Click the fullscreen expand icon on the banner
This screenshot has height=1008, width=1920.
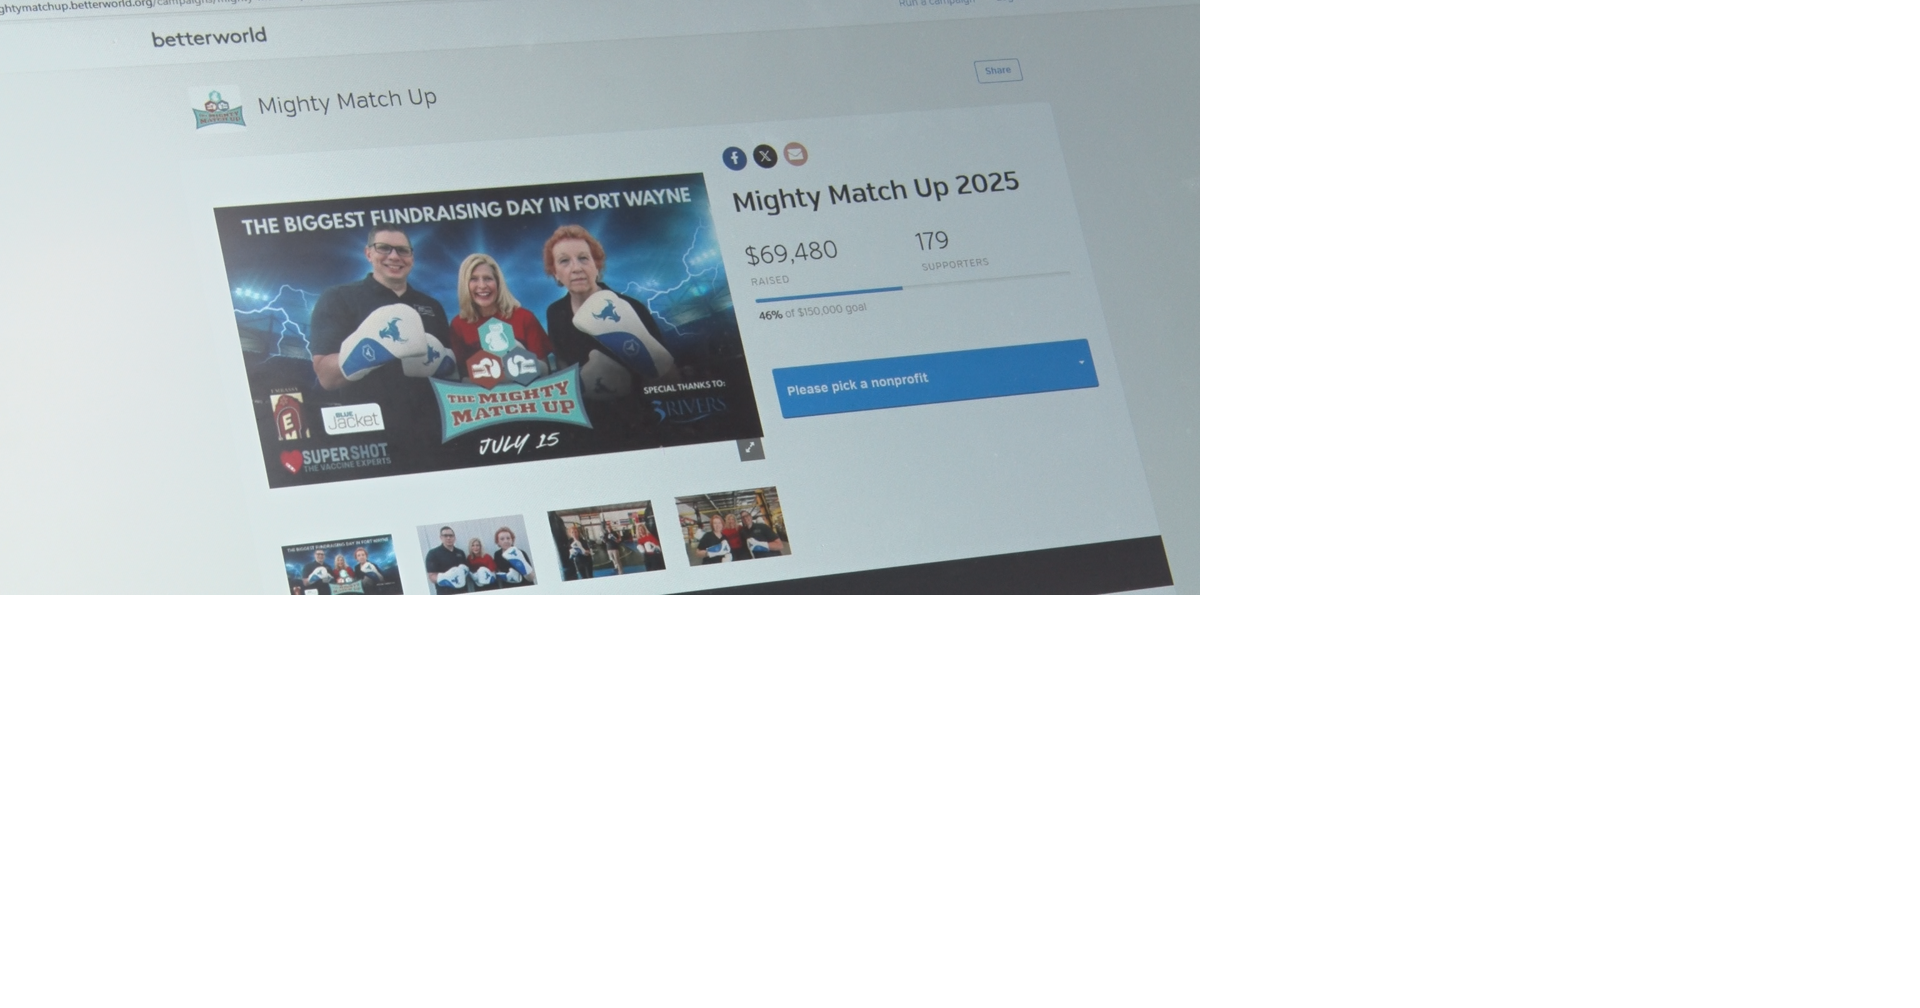click(751, 448)
